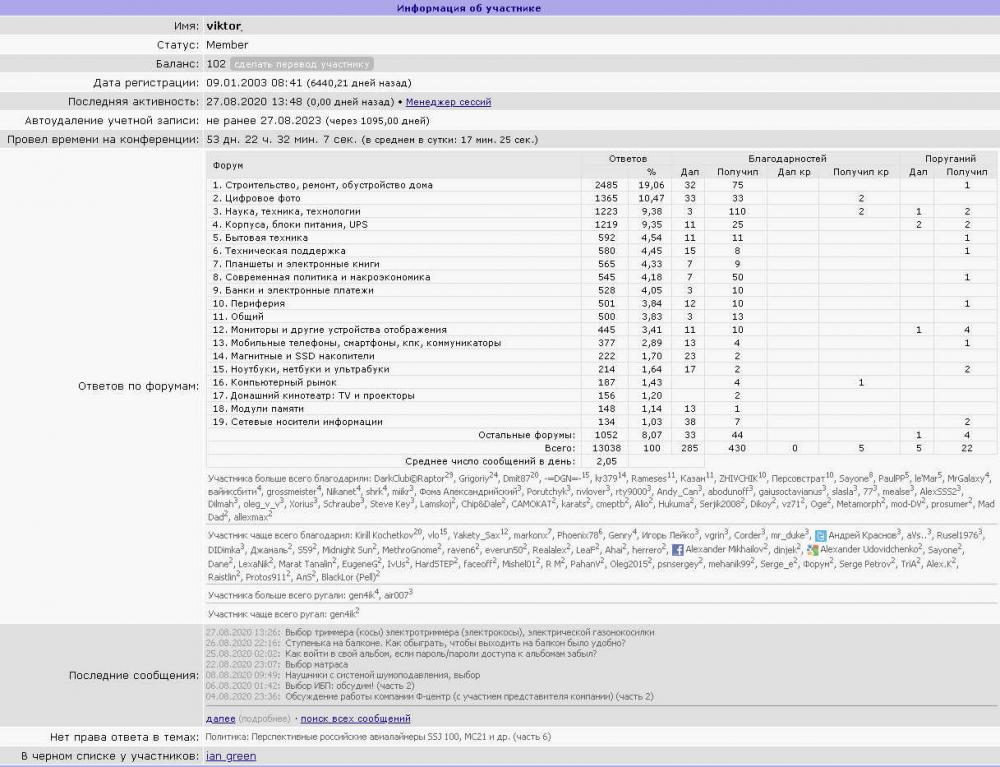Click the Информация об участнике header
The width and height of the screenshot is (1000, 767).
[x=469, y=8]
